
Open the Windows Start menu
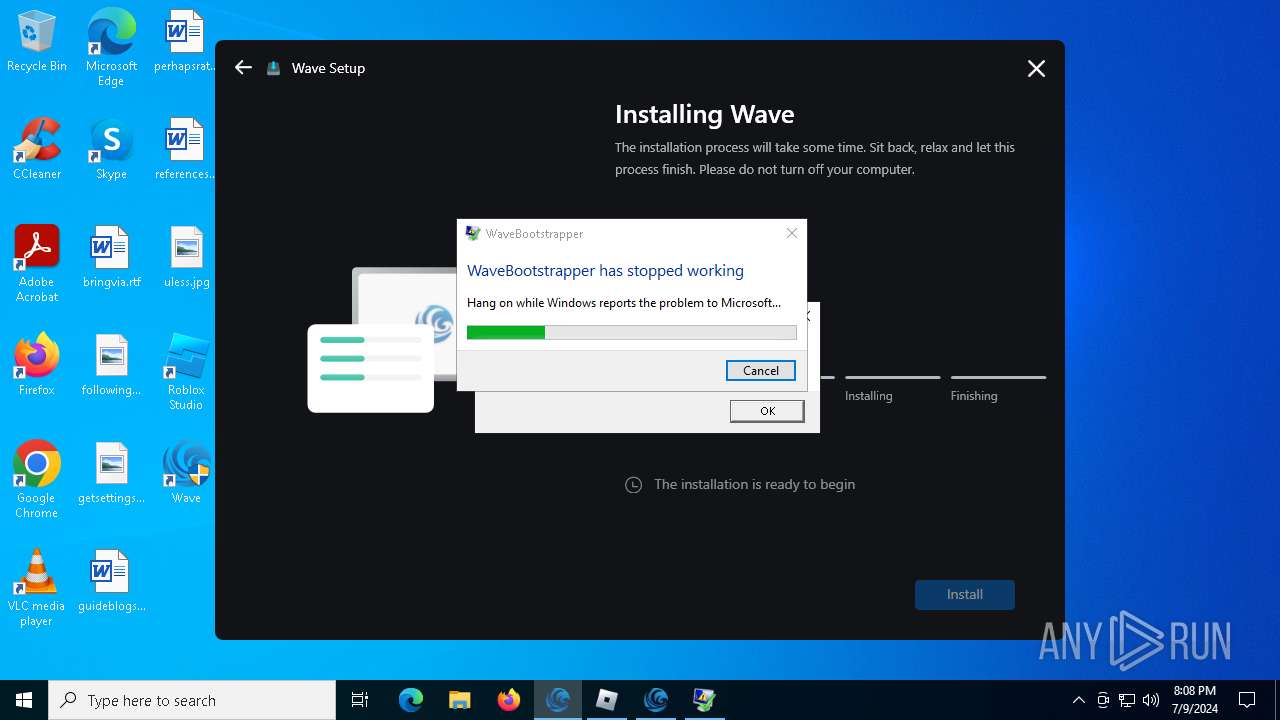[24, 700]
